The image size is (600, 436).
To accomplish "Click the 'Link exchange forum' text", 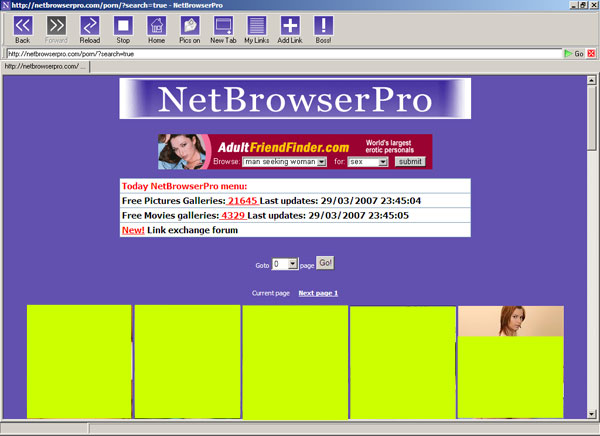I will tap(192, 230).
